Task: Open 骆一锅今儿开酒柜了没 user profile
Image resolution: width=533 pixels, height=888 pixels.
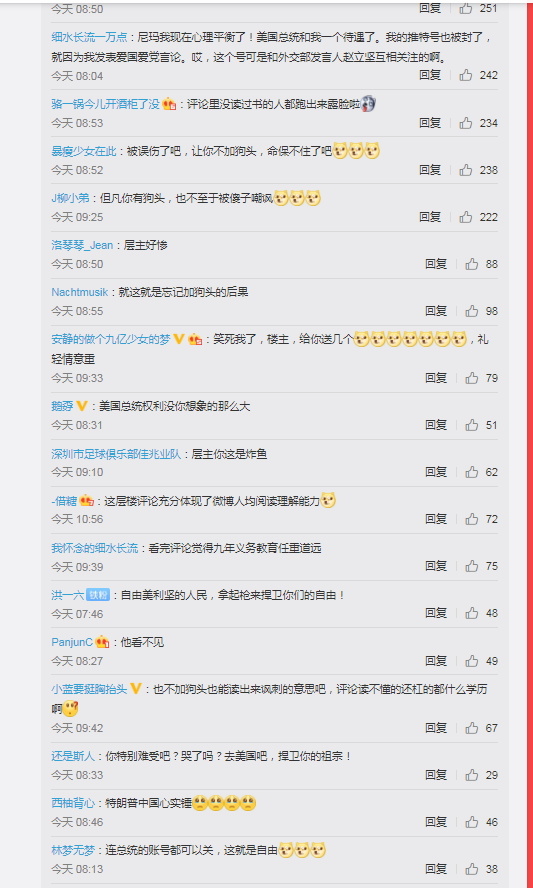Action: point(105,104)
